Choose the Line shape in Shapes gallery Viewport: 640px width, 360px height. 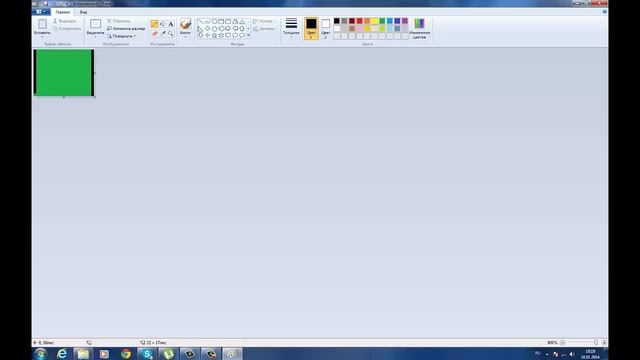click(x=200, y=21)
